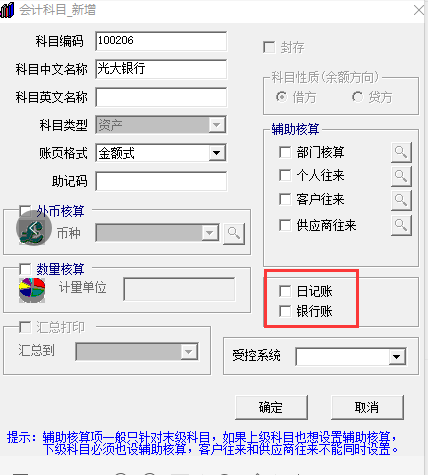Click the pie chart quantity icon
This screenshot has height=475, width=428.
tap(32, 290)
